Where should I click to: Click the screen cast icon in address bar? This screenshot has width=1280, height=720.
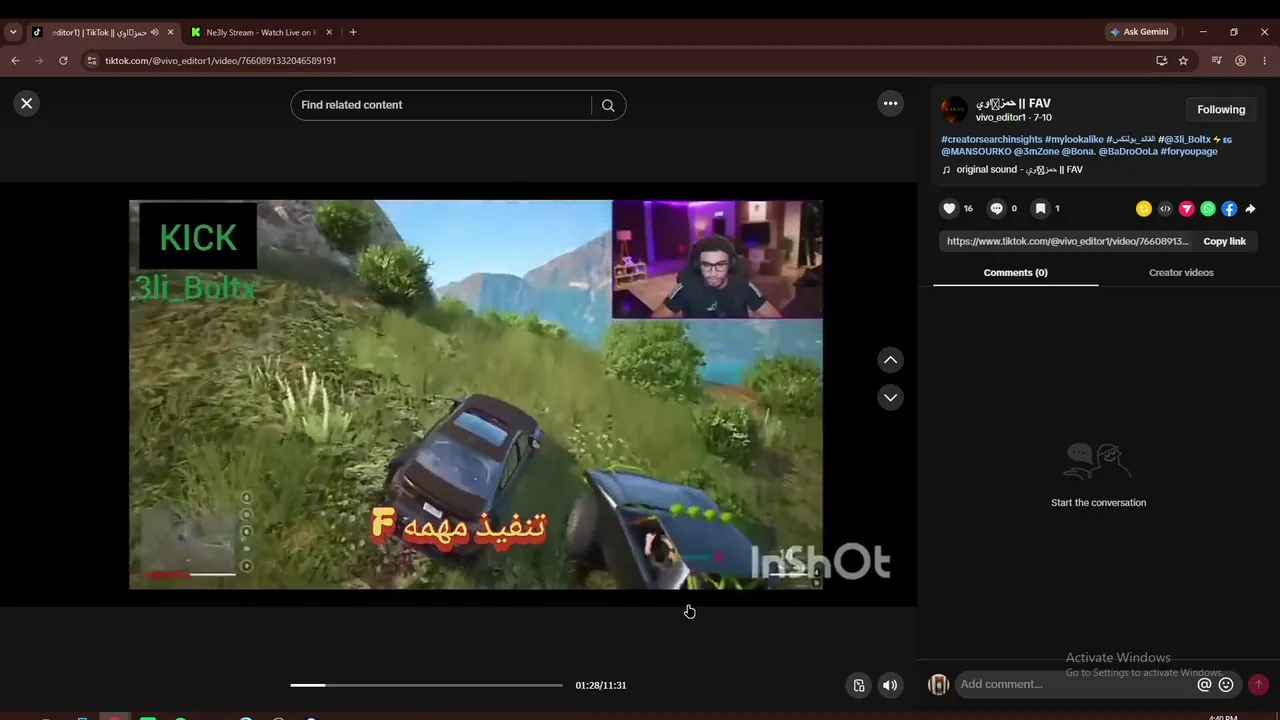click(1161, 61)
